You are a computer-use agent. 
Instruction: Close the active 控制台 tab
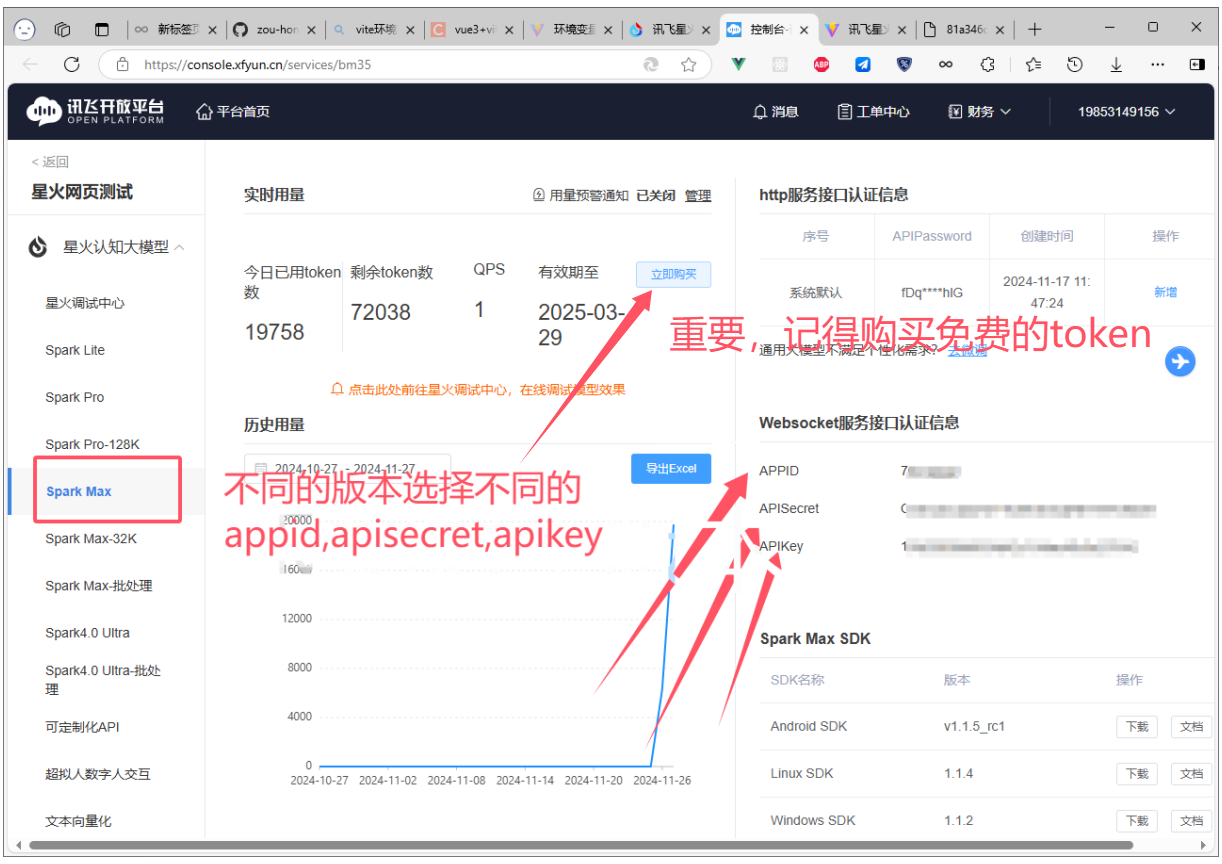pyautogui.click(x=803, y=30)
